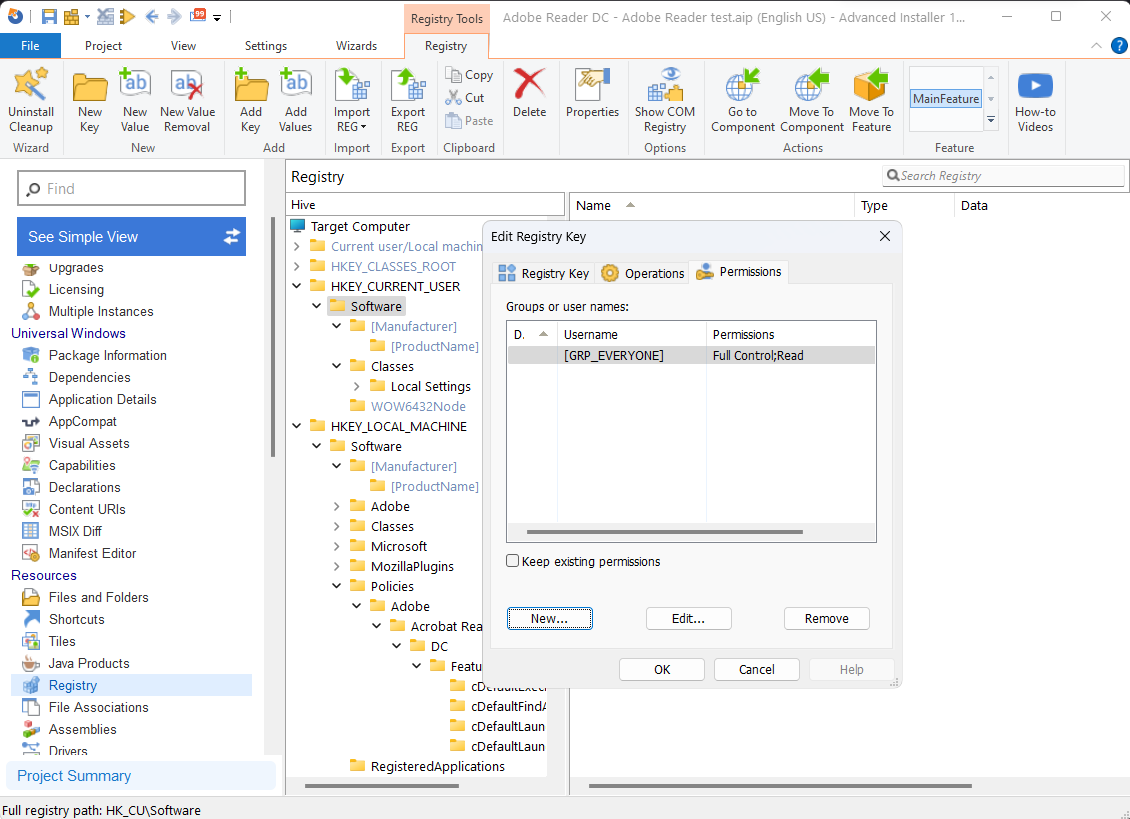Toggle See Simple View switch
Image resolution: width=1130 pixels, height=819 pixels.
click(131, 236)
